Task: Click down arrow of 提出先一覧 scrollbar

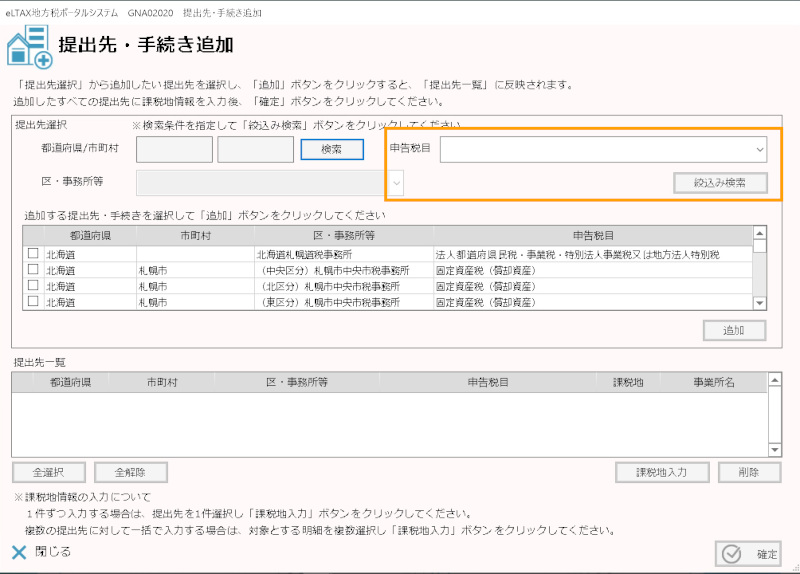Action: click(x=775, y=450)
